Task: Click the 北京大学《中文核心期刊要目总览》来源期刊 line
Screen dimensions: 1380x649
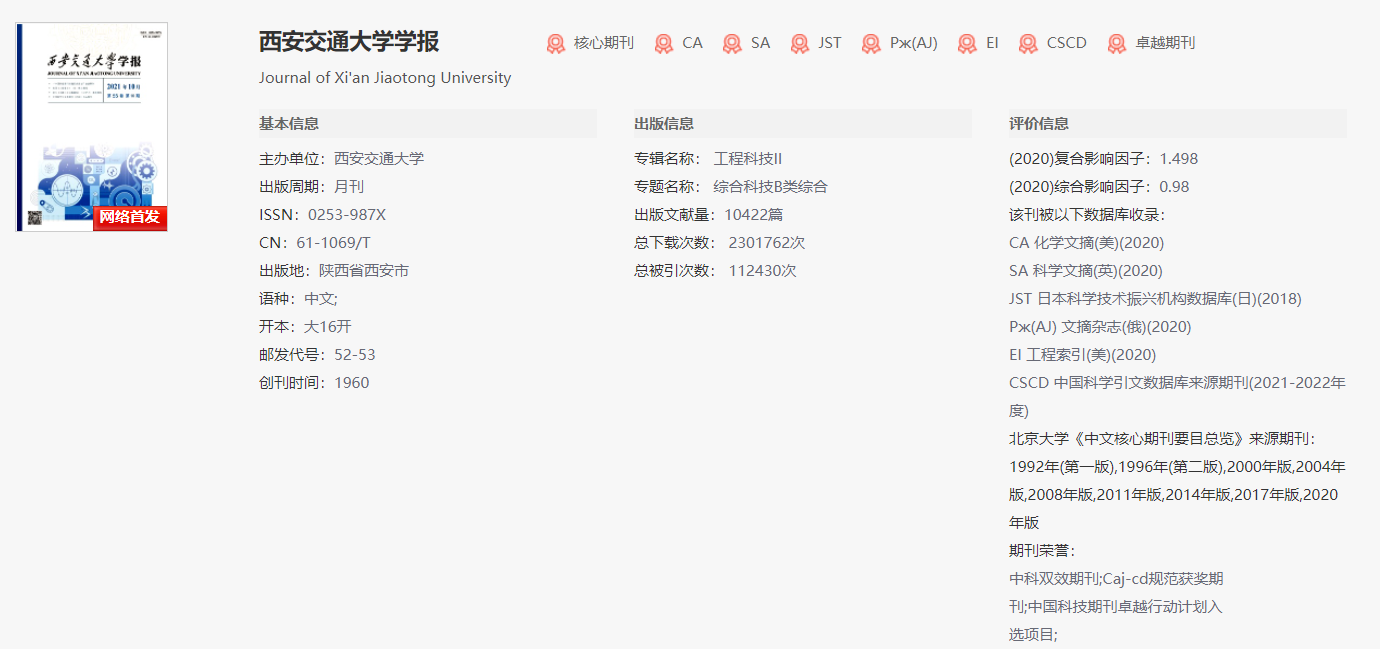Action: [x=1163, y=439]
